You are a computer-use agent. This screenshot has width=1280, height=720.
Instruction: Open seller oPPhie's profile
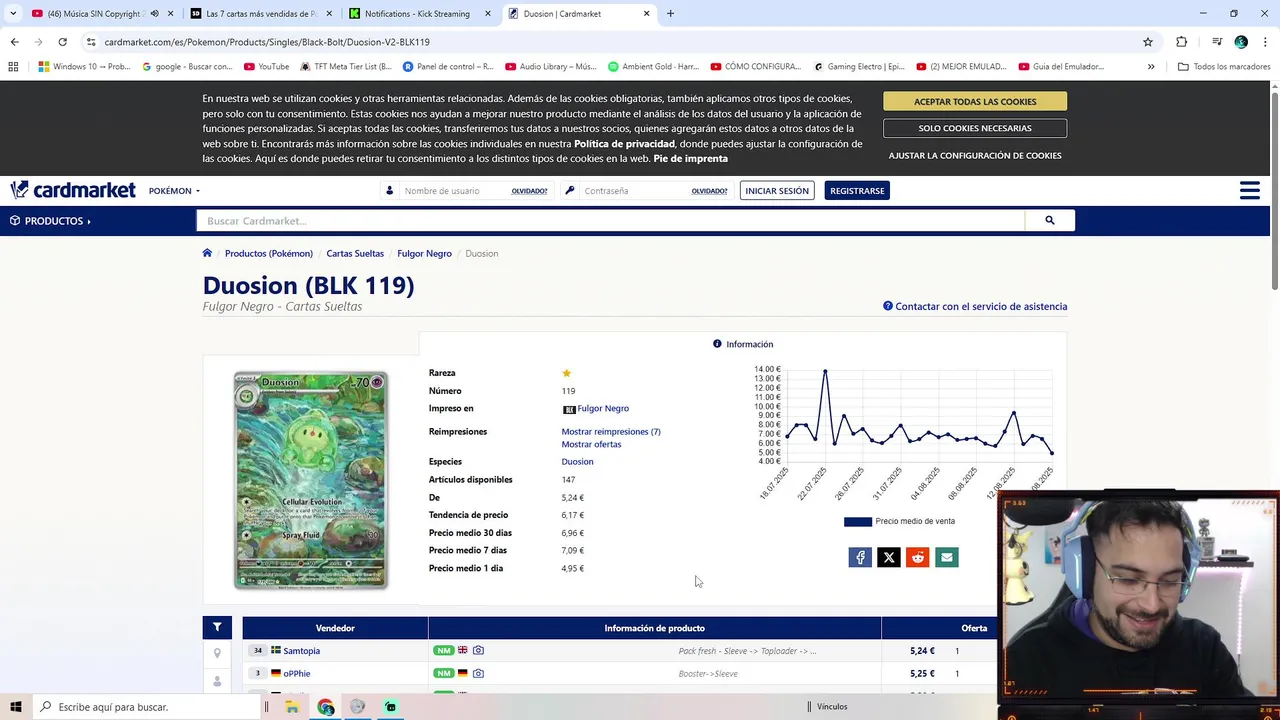[x=296, y=674]
